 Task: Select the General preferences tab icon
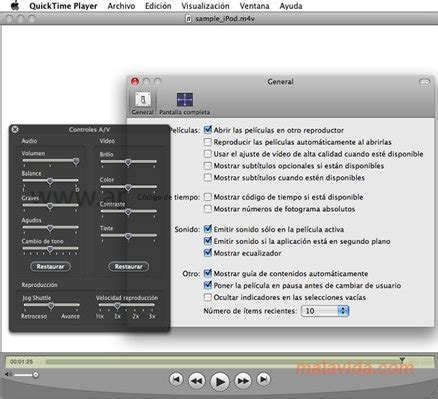coord(143,103)
